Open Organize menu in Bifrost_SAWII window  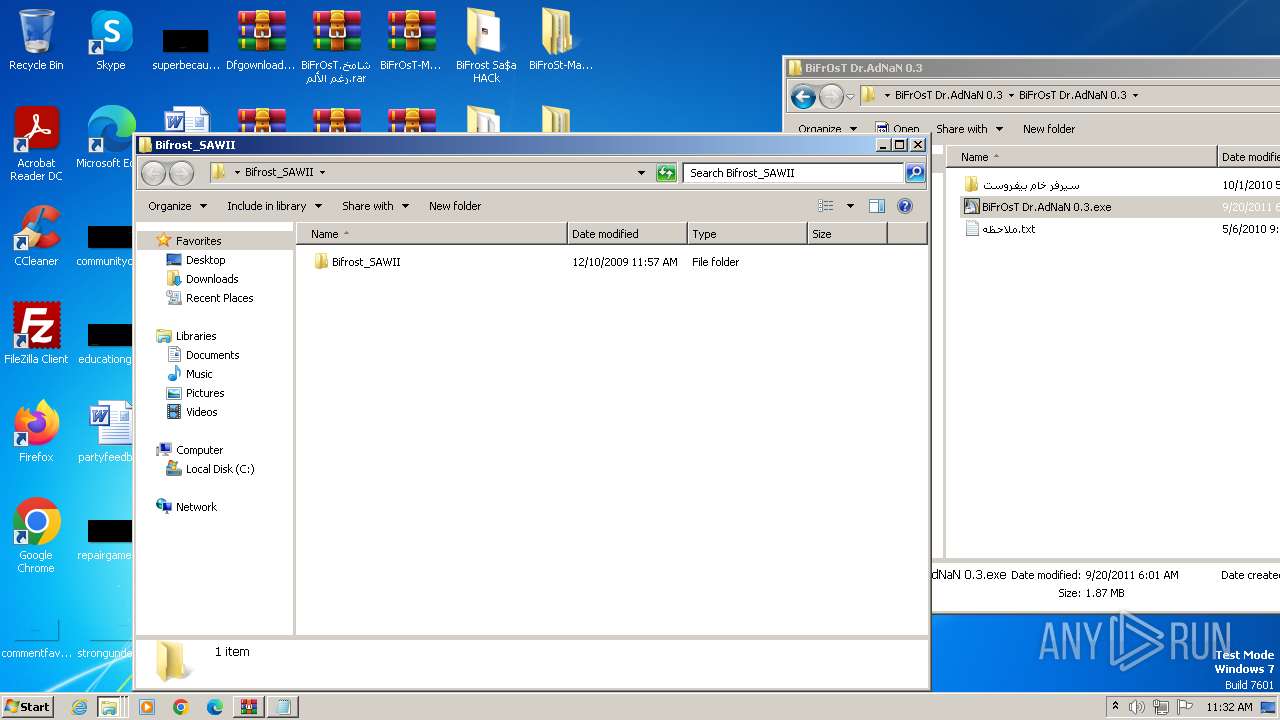click(177, 206)
